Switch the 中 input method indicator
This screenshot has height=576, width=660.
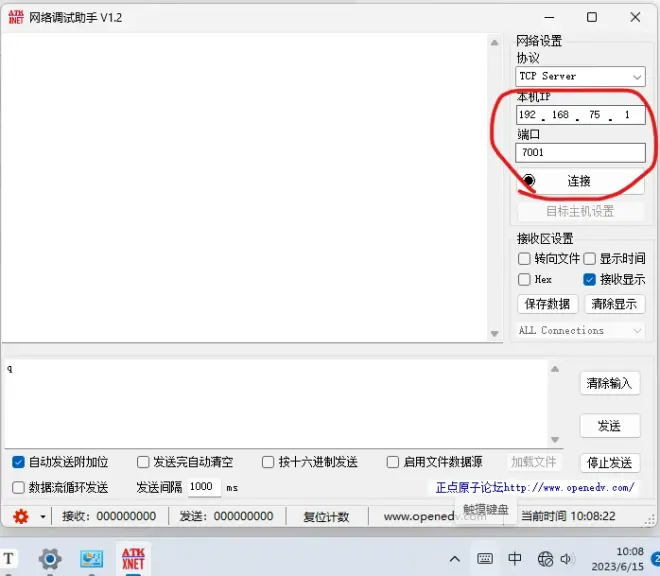pos(515,558)
